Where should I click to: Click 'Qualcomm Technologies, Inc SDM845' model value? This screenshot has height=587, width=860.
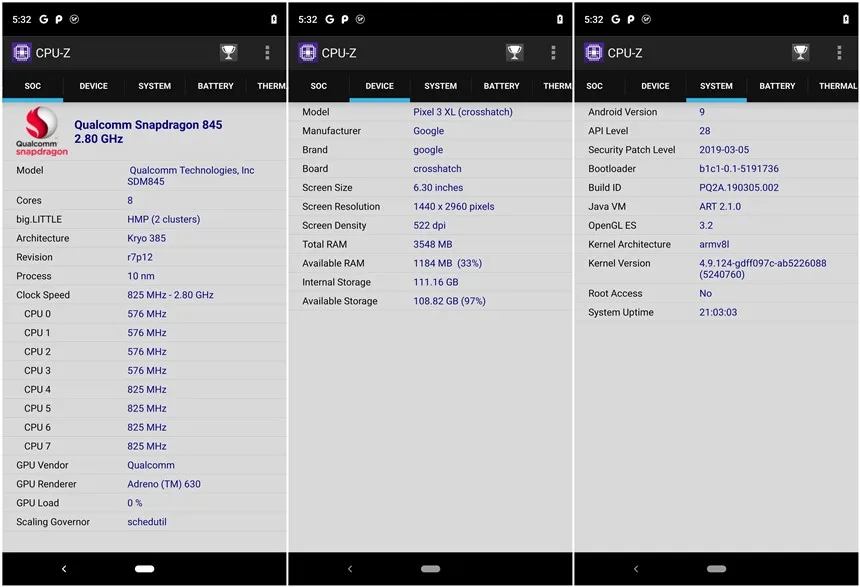[191, 176]
